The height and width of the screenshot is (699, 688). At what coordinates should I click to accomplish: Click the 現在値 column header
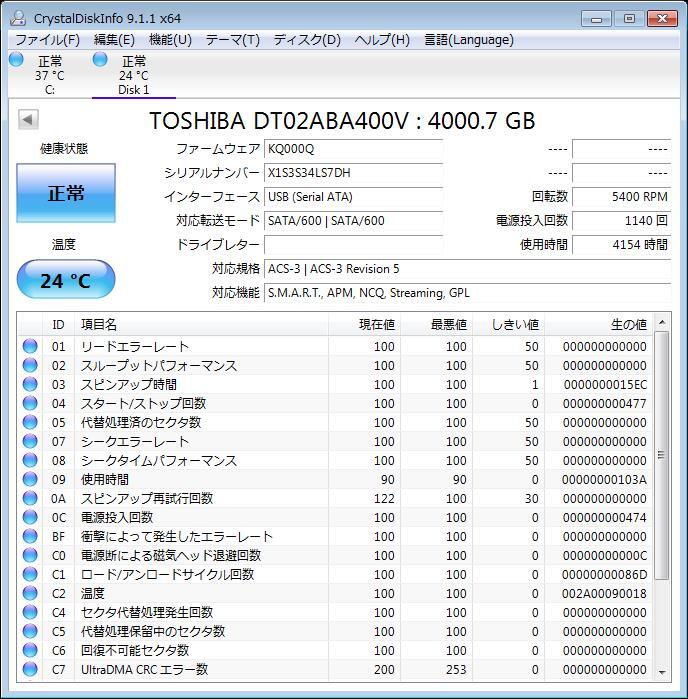click(365, 325)
